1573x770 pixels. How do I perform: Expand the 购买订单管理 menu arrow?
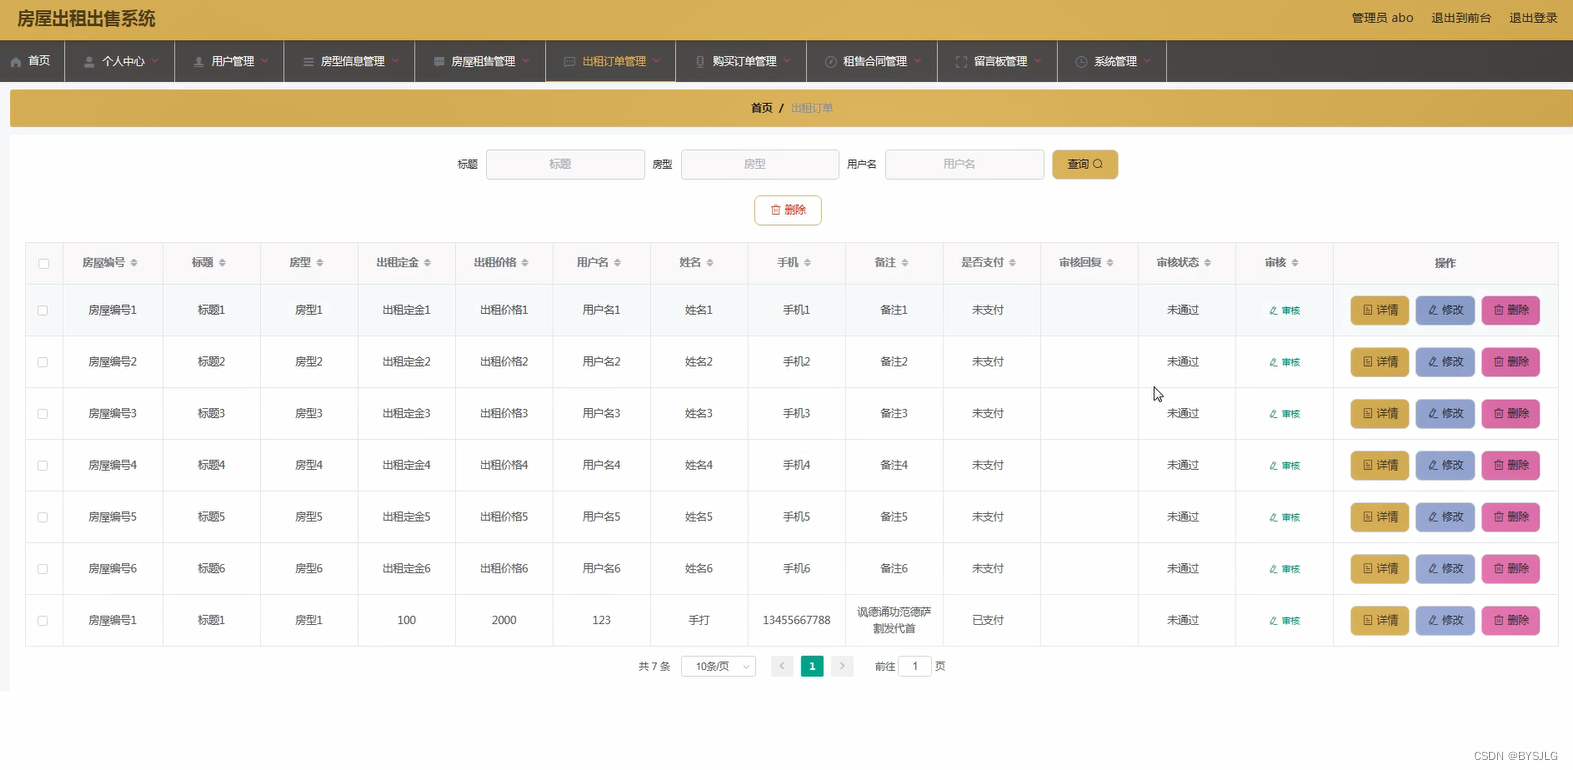coord(787,61)
